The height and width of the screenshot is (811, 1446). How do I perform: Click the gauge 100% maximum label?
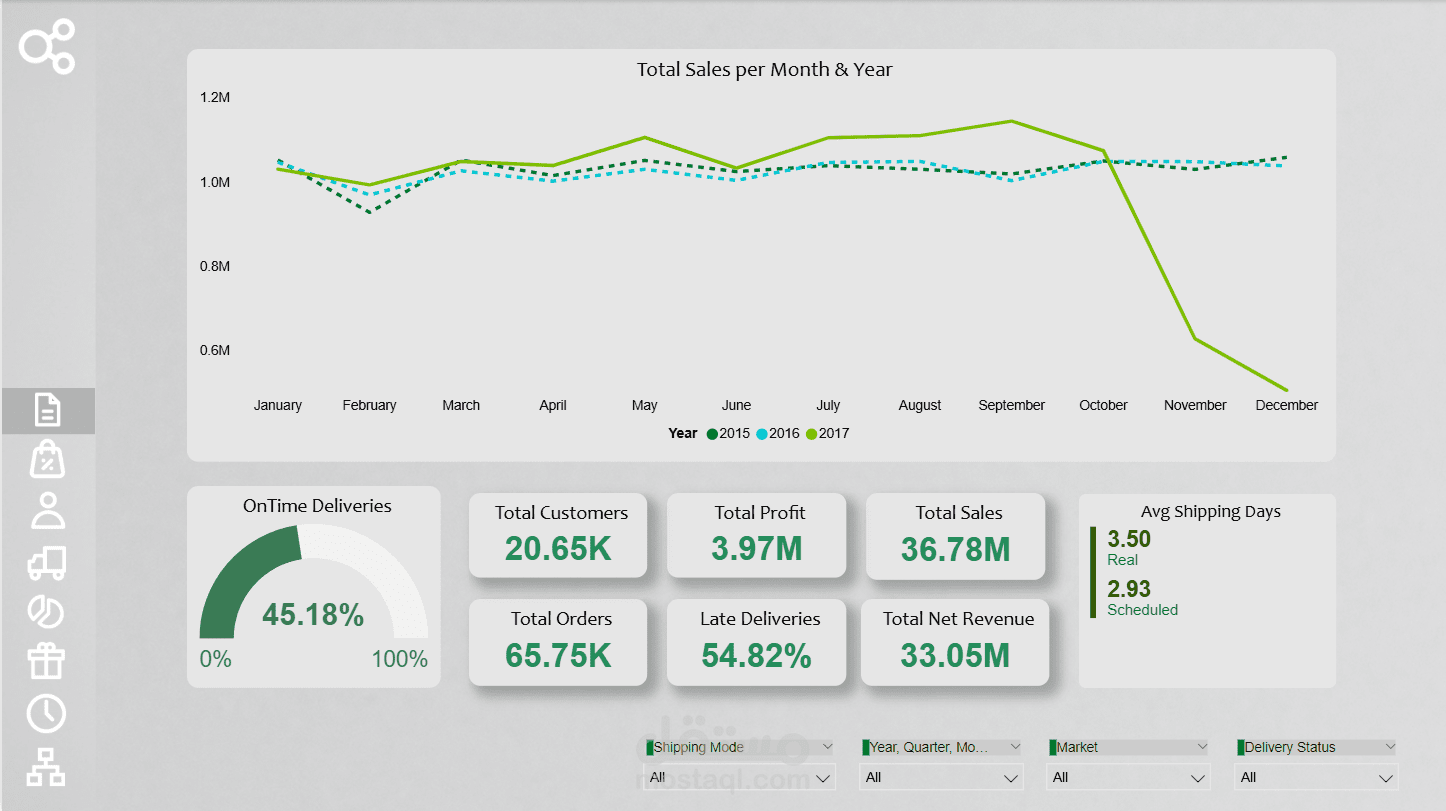[x=400, y=659]
